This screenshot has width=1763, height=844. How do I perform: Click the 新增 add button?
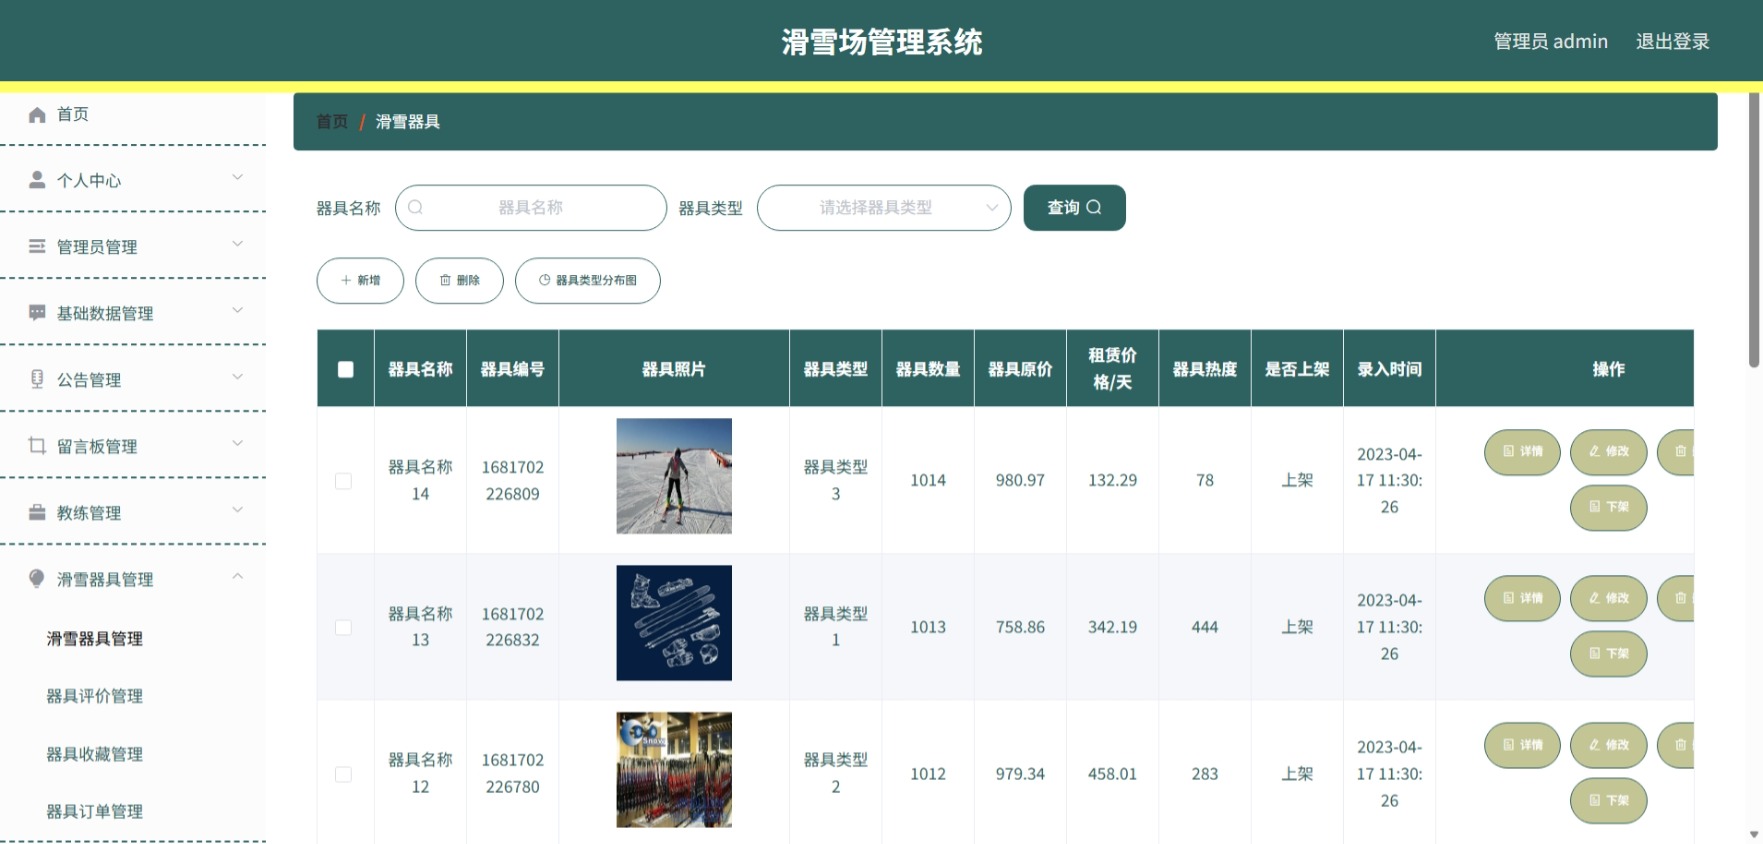[x=360, y=281]
